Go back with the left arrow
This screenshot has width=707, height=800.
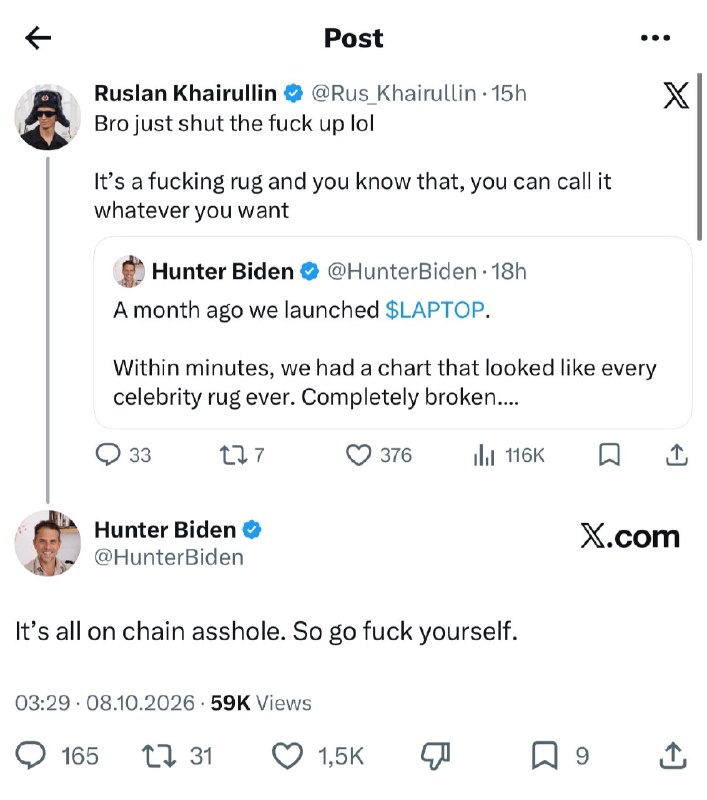(x=38, y=38)
